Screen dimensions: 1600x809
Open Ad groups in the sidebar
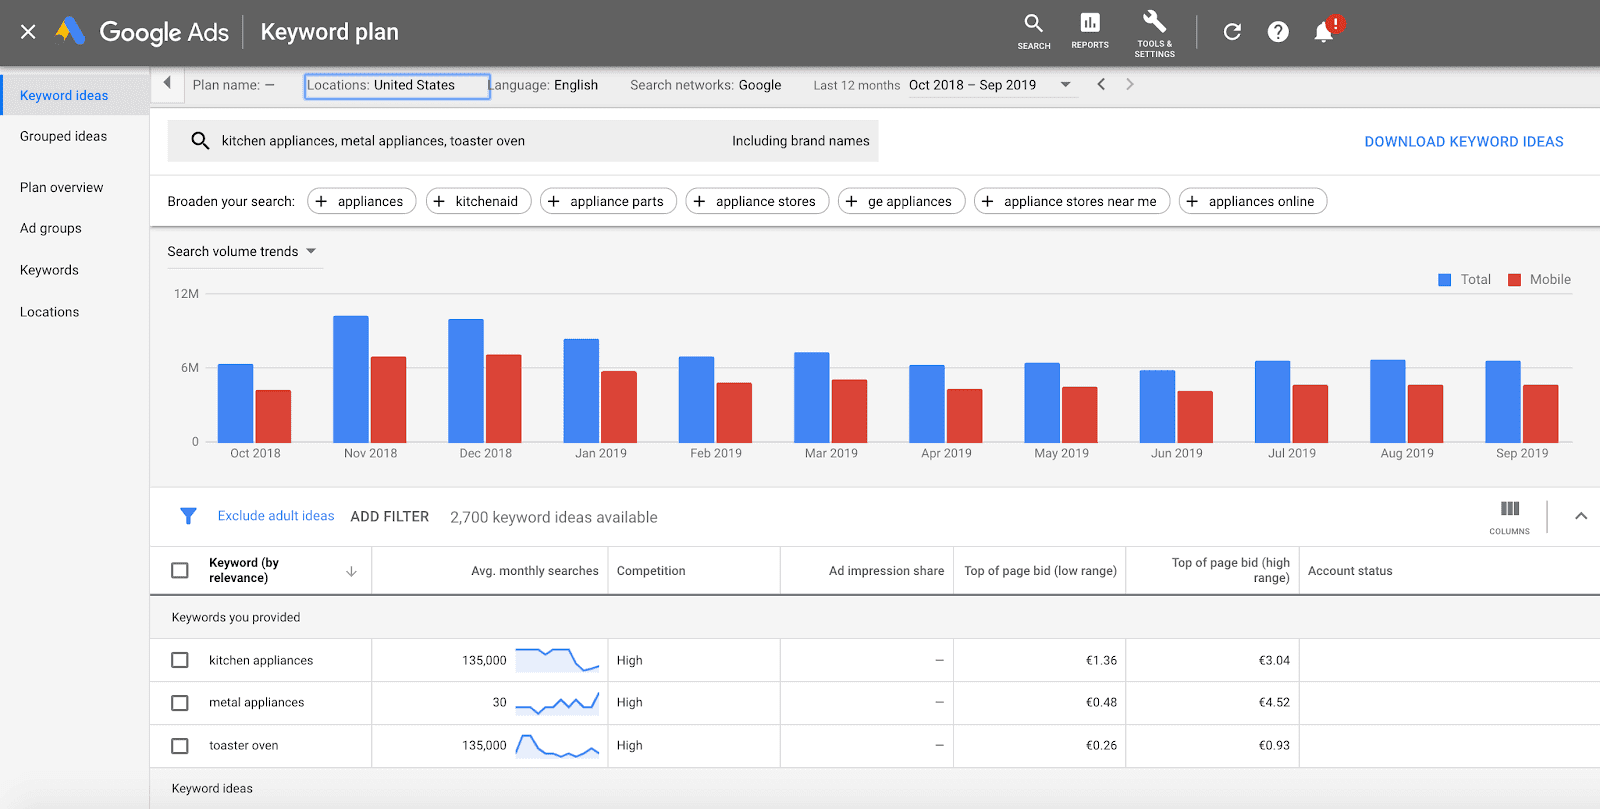[x=51, y=228]
